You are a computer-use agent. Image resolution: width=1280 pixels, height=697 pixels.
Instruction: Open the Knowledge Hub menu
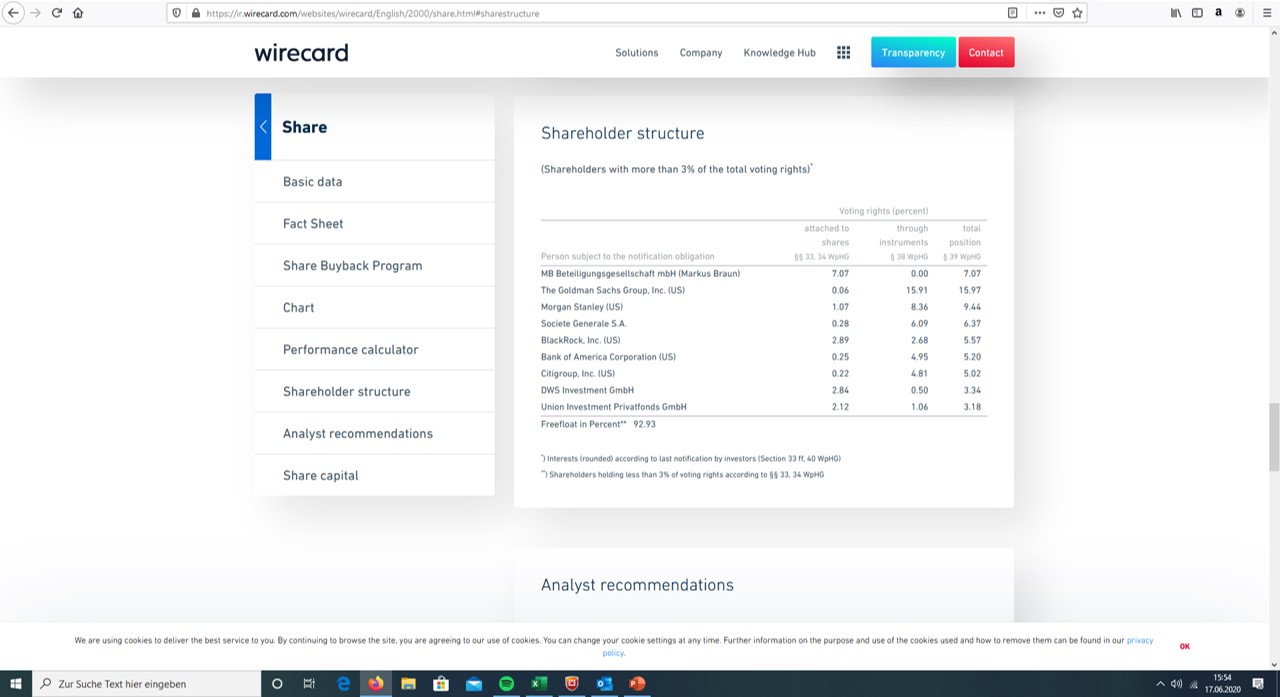(x=779, y=52)
